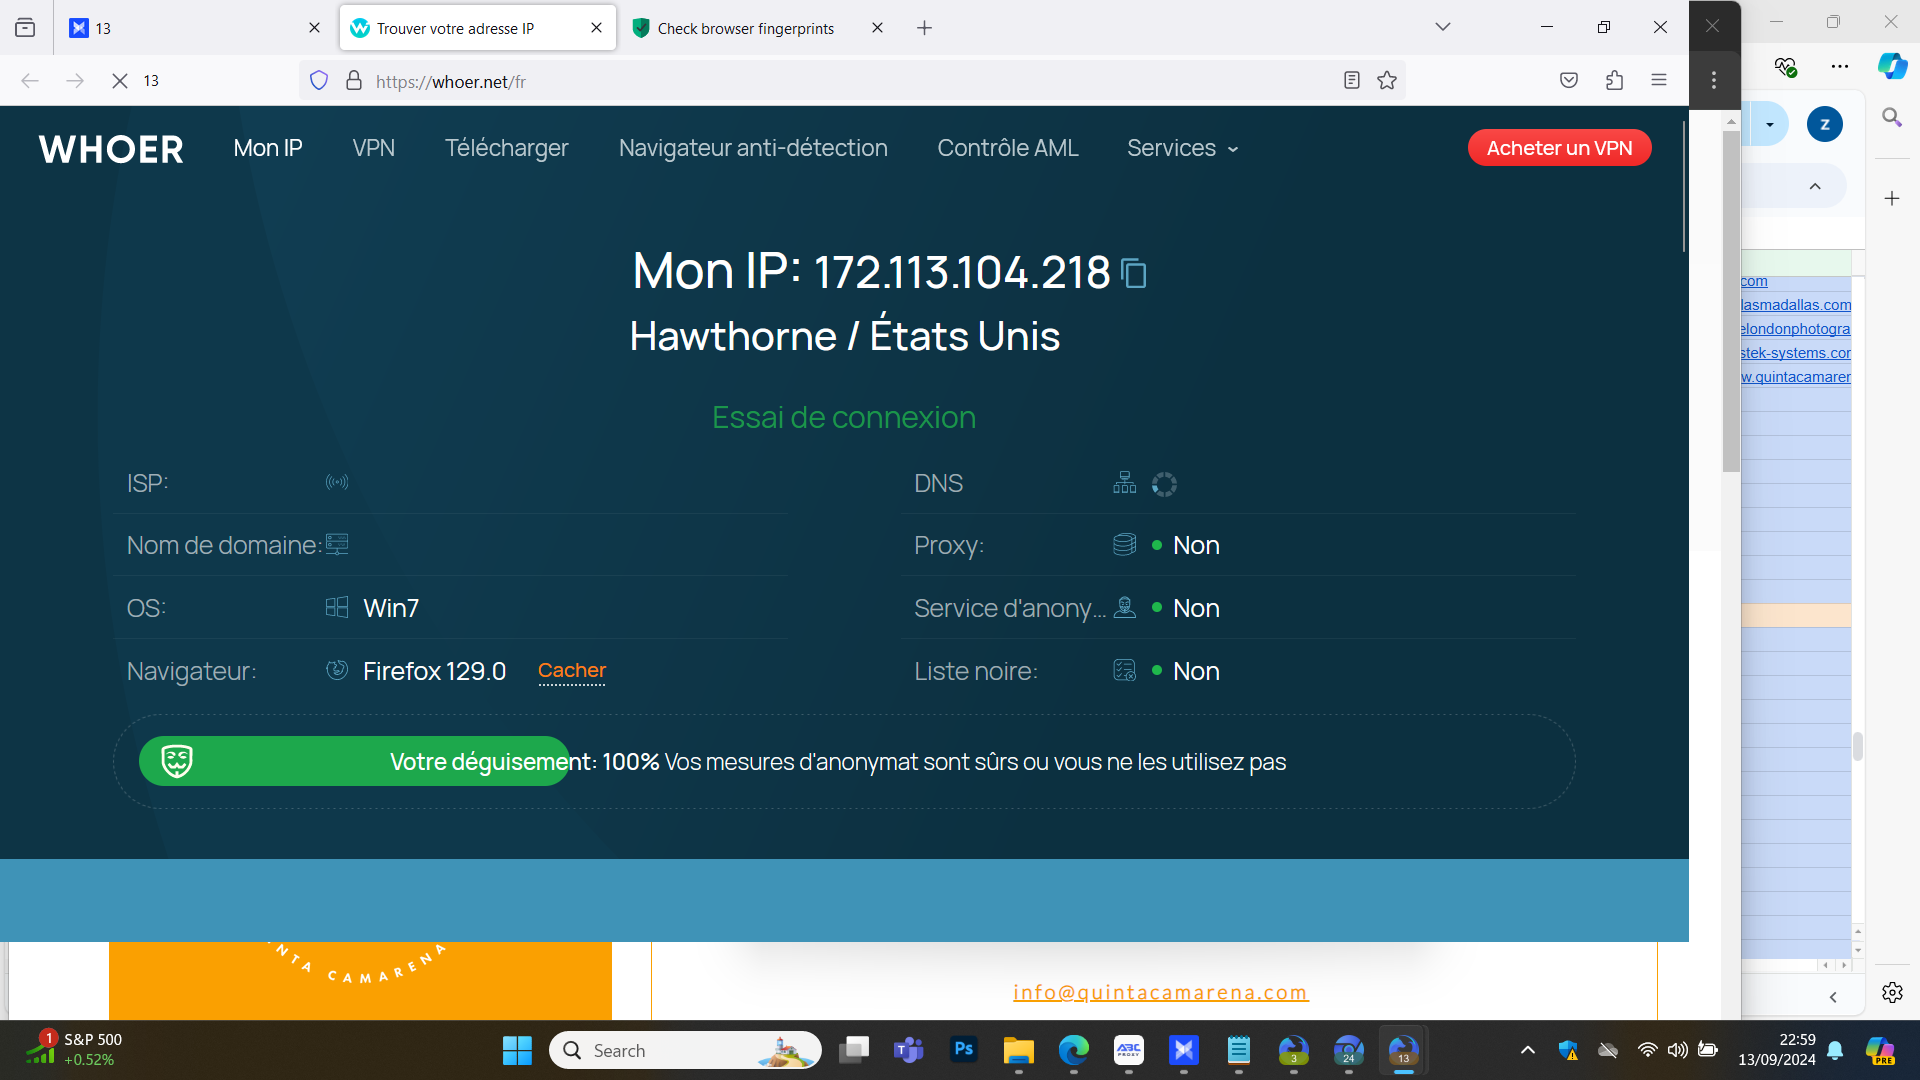Click the WHOER logo
The height and width of the screenshot is (1080, 1920).
pos(111,149)
